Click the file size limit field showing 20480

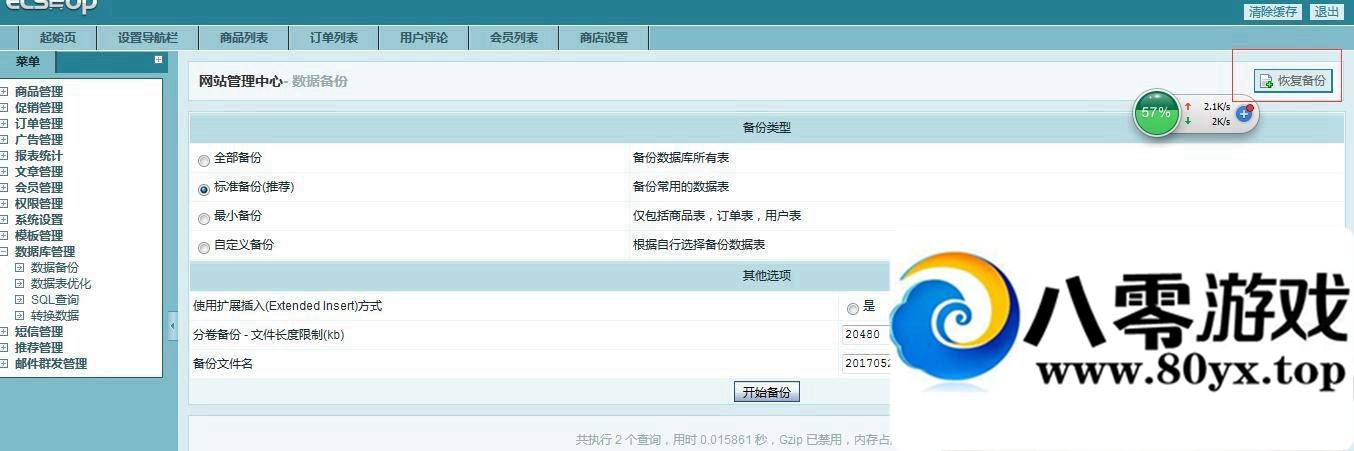point(866,335)
